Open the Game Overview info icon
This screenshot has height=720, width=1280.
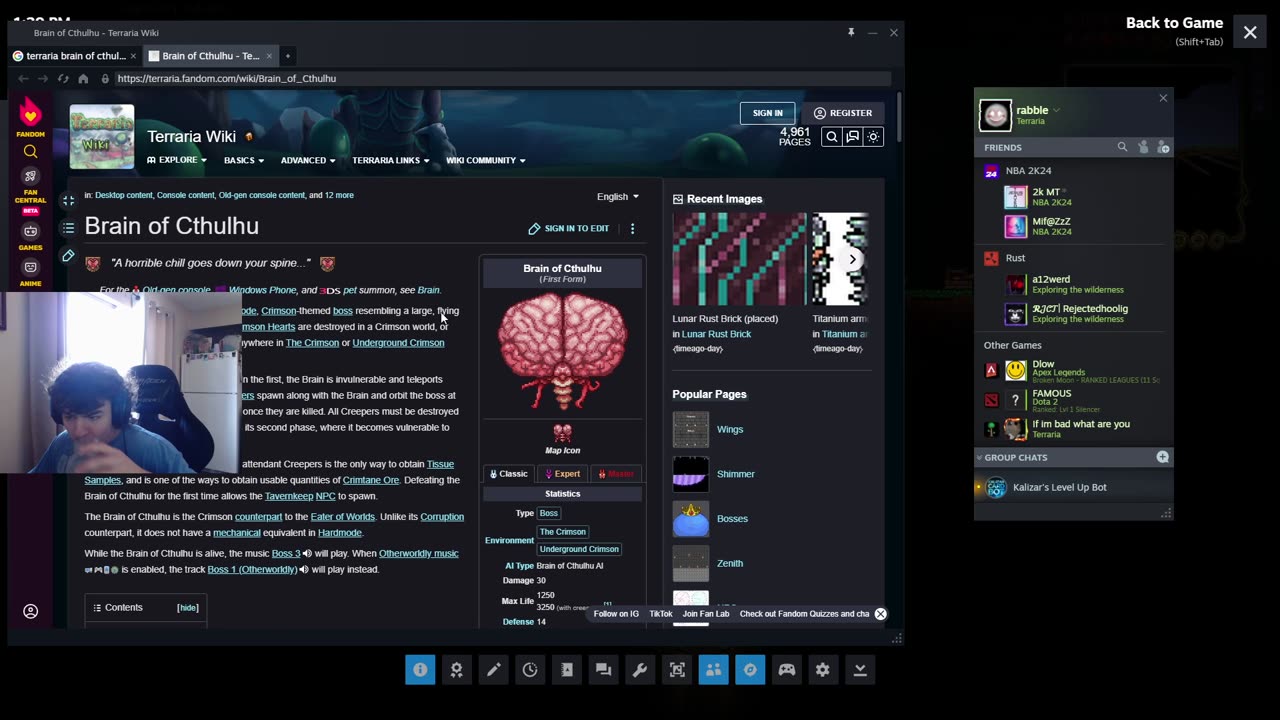[420, 670]
